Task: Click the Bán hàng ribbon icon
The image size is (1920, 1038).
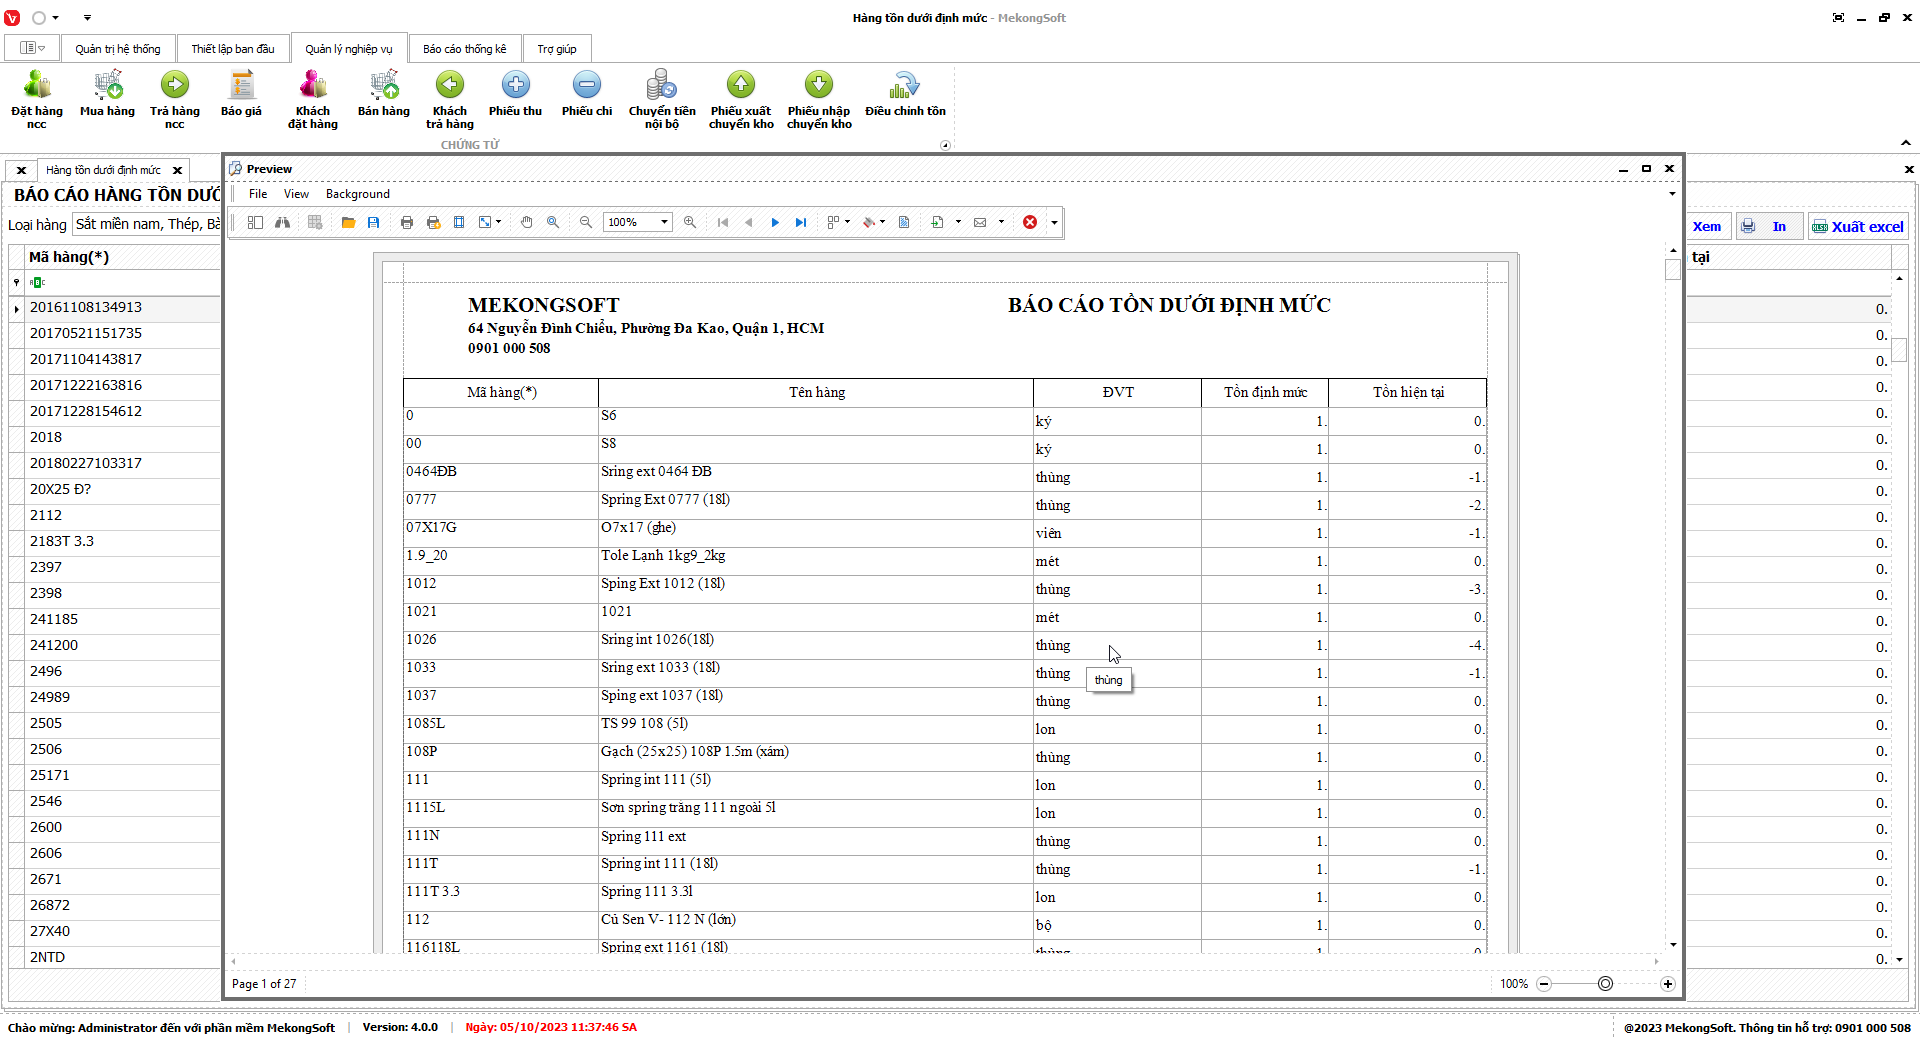Action: [384, 95]
